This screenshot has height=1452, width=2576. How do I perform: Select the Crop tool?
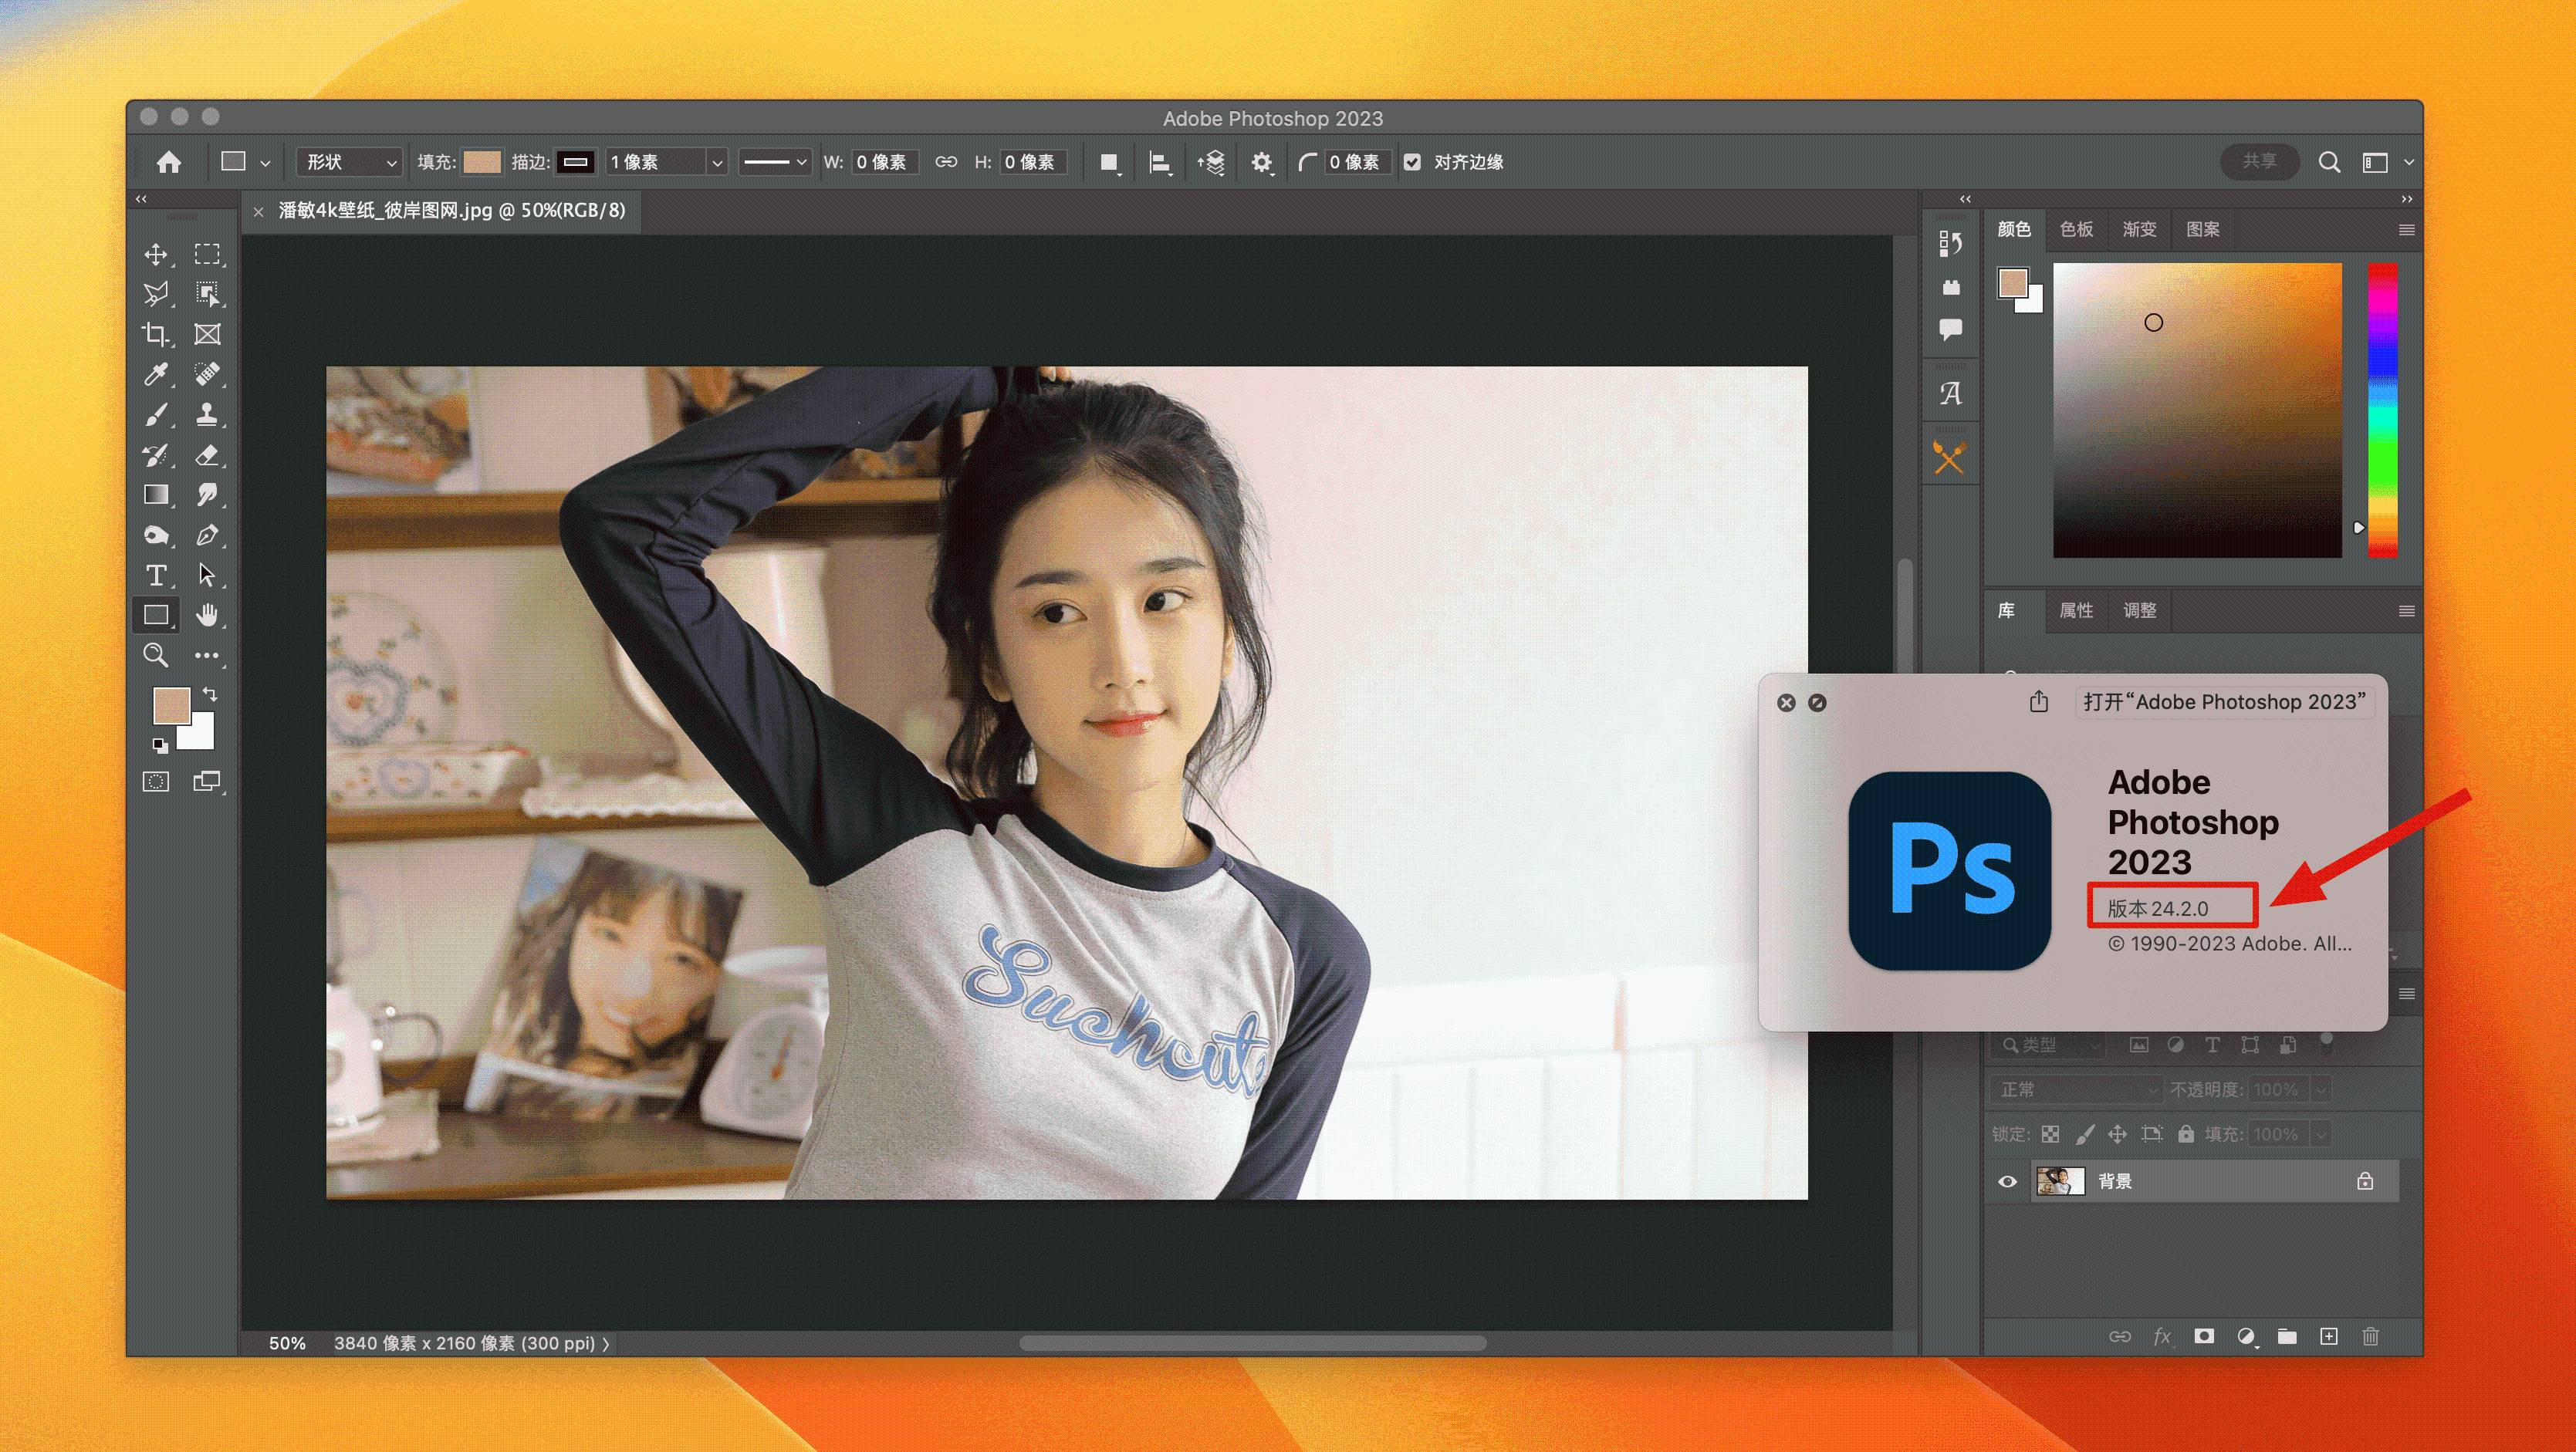tap(156, 334)
